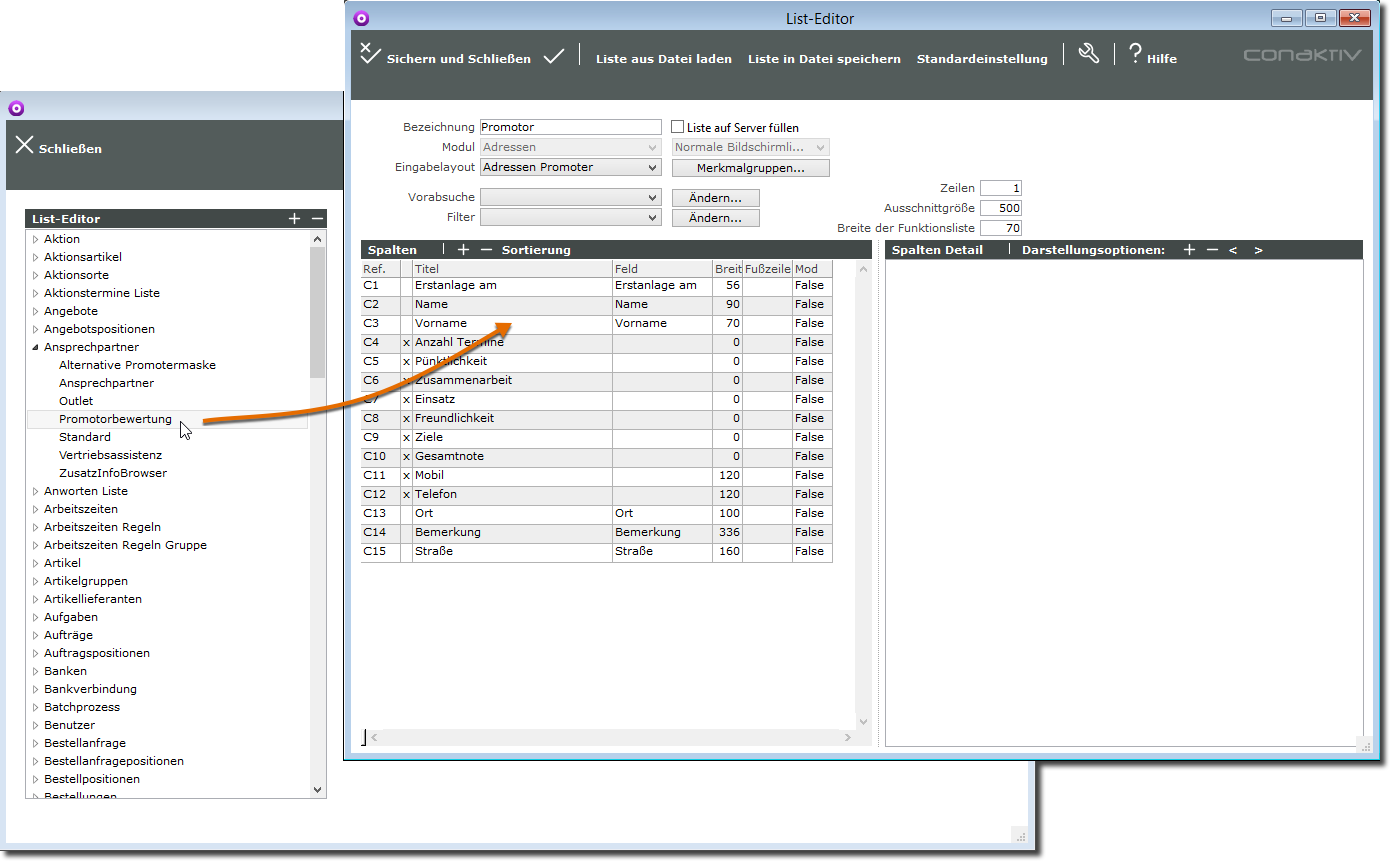Click Darstellungsoptionen right arrow icon
Viewport: 1390px width, 861px height.
click(1258, 250)
